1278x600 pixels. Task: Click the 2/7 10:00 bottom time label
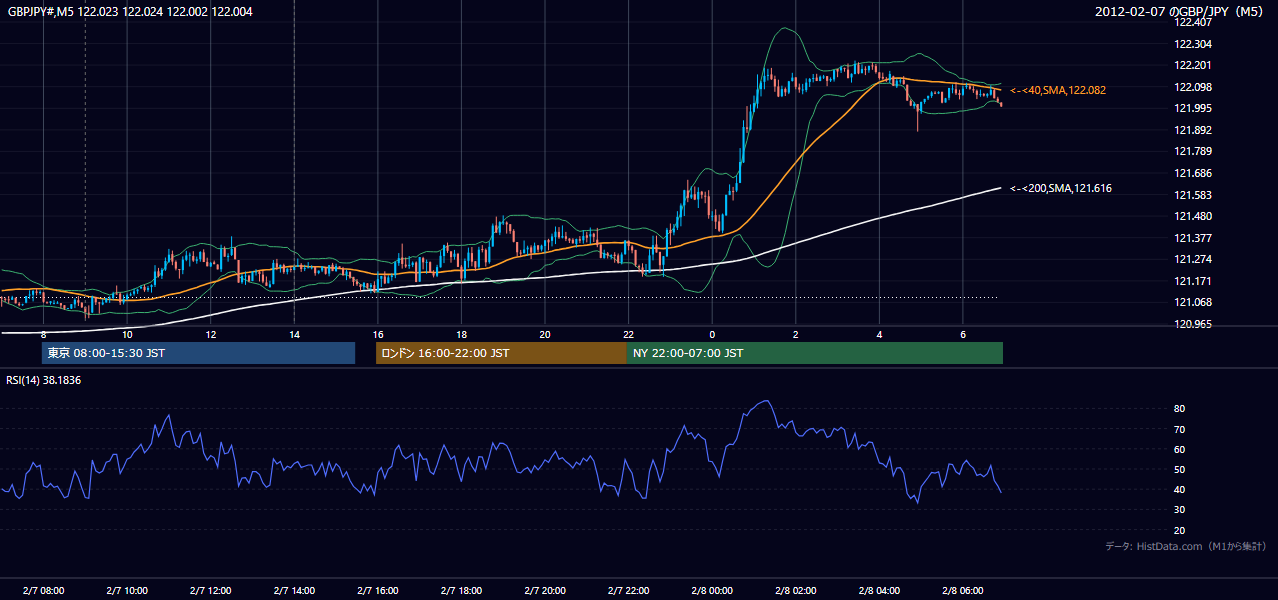[127, 590]
